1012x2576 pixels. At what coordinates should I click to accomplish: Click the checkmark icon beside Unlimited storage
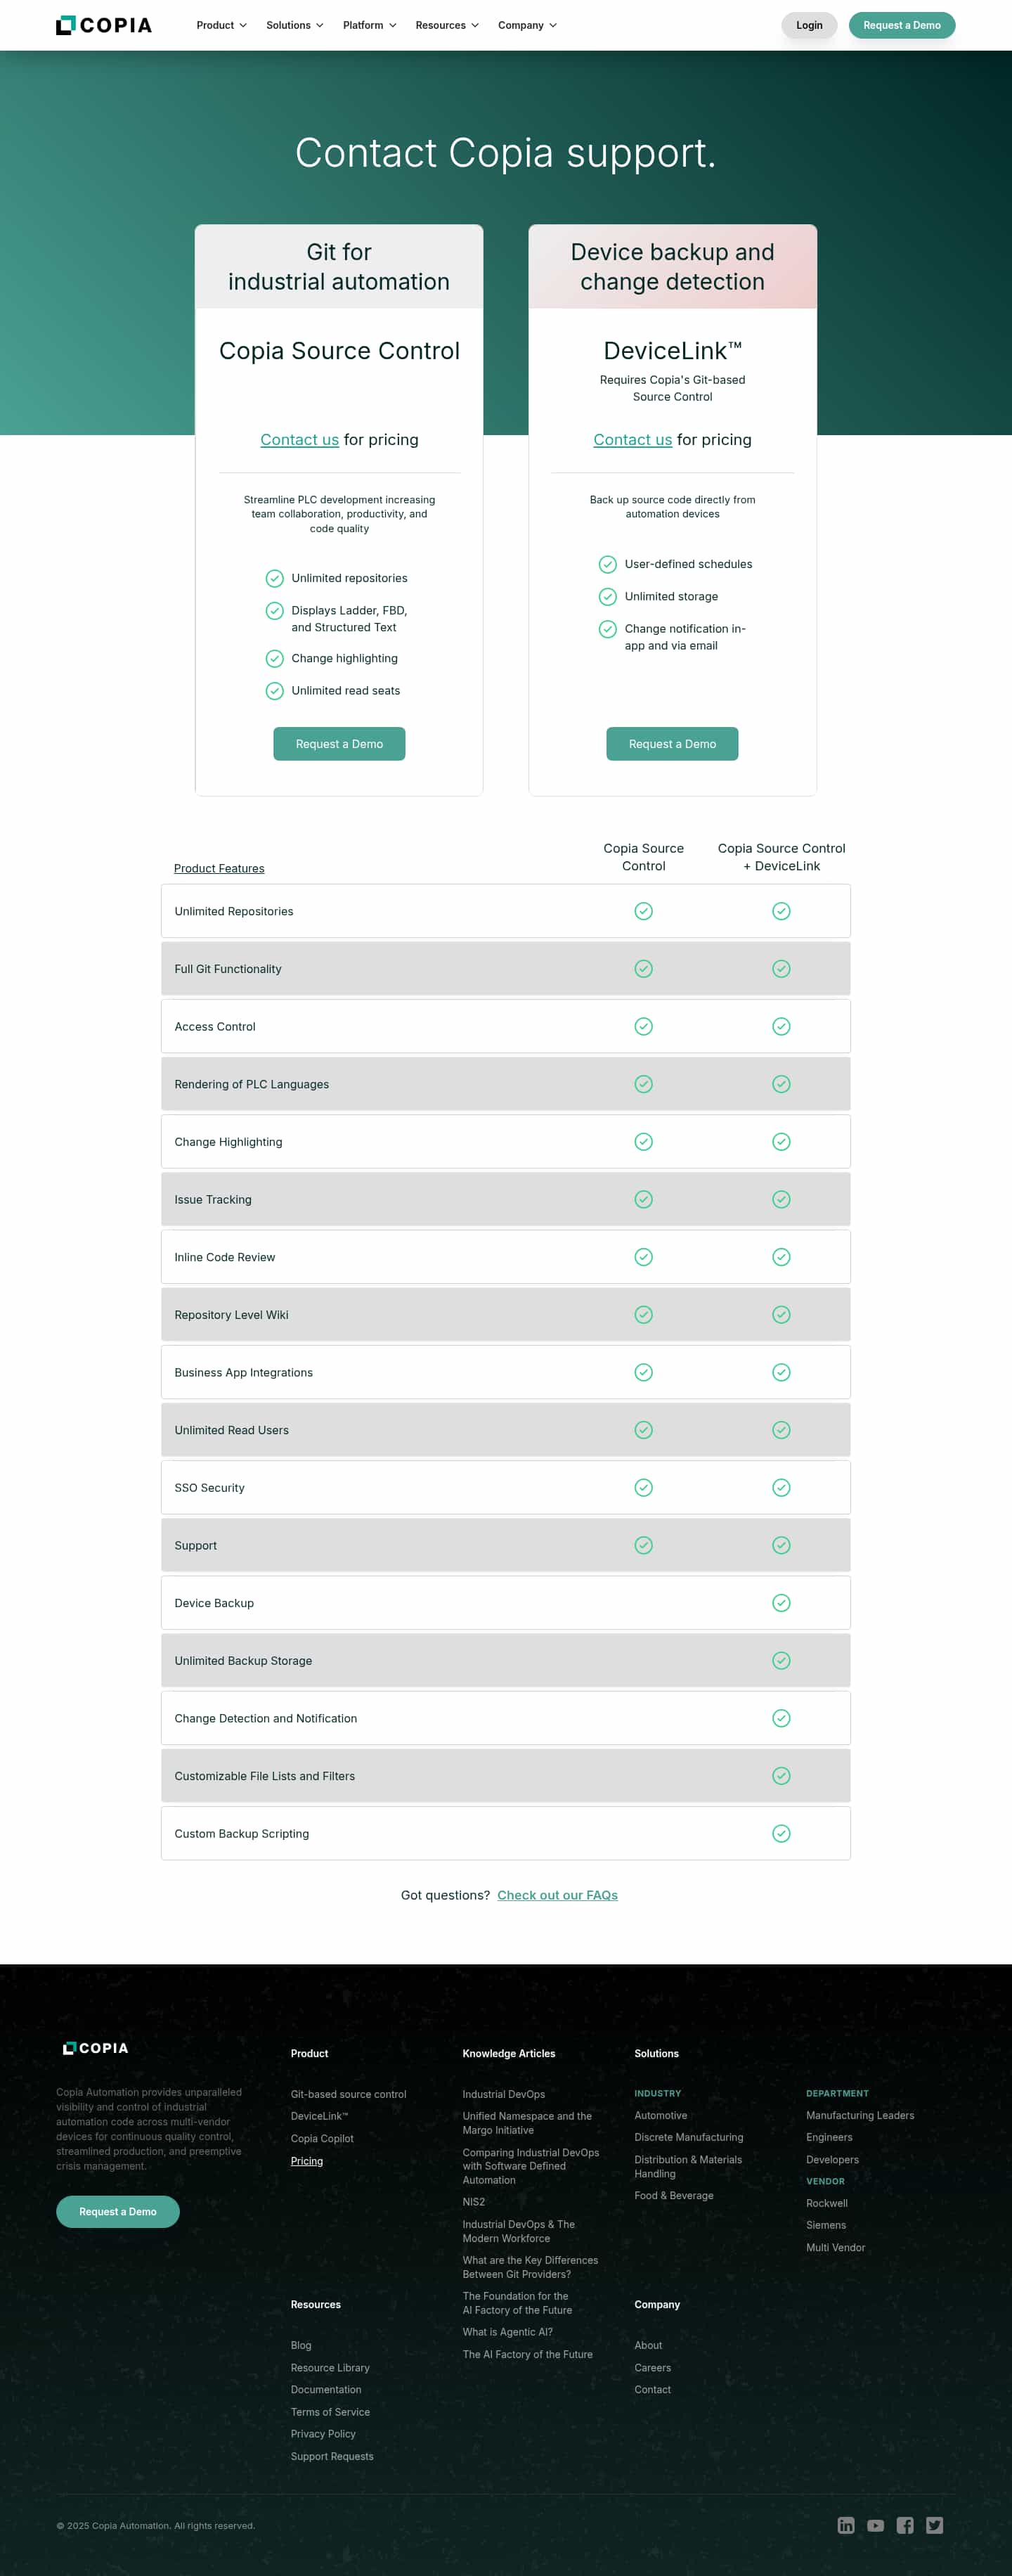coord(607,597)
